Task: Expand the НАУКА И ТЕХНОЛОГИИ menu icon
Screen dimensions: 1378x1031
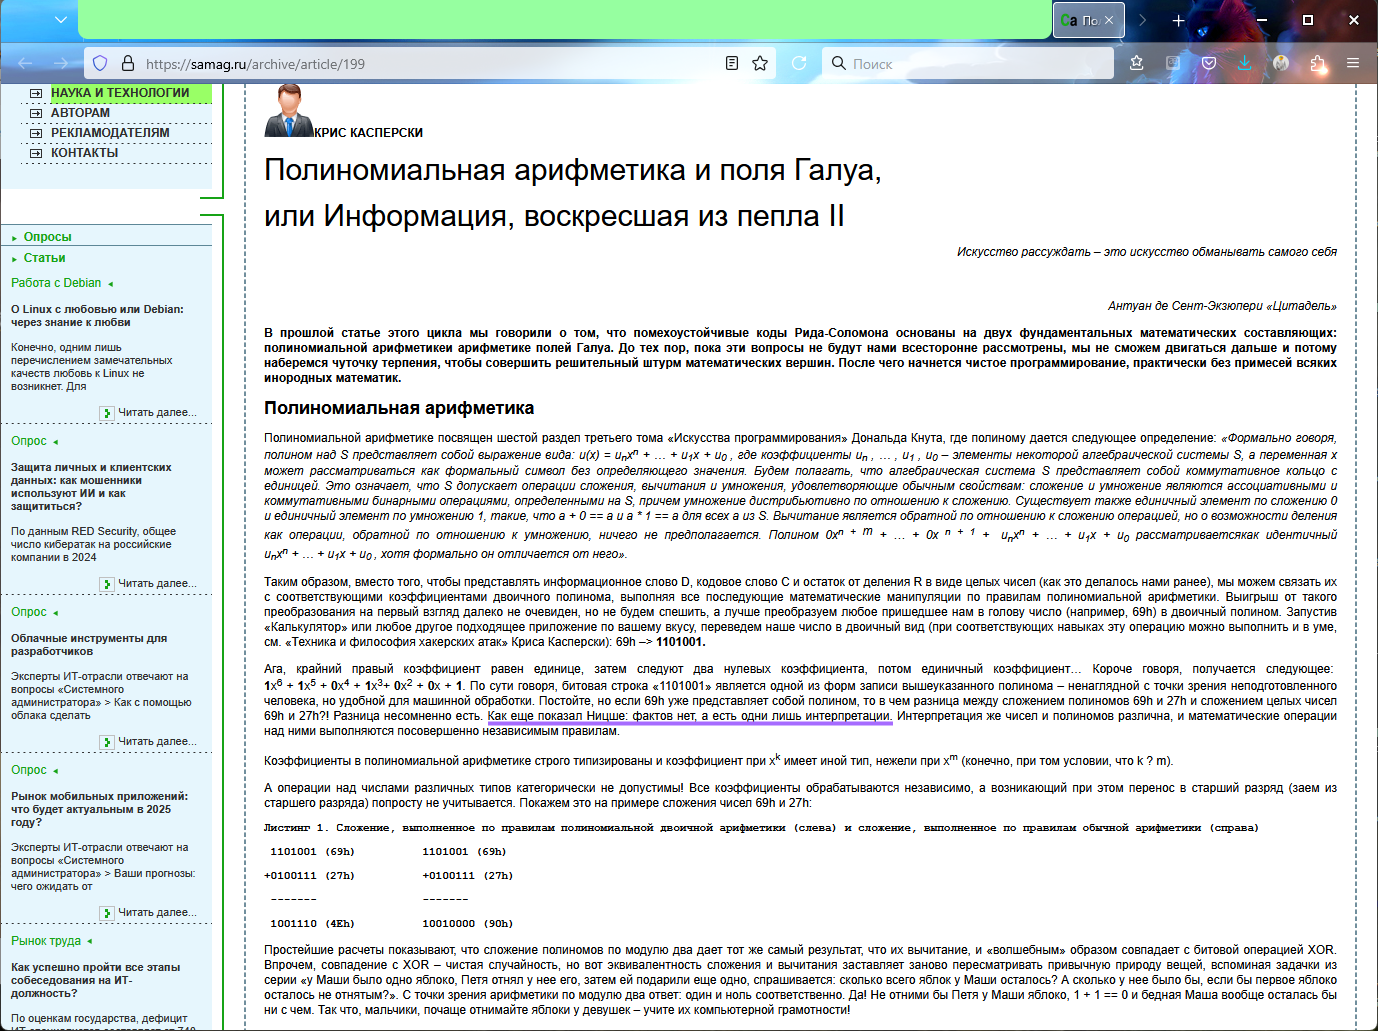Action: coord(36,93)
